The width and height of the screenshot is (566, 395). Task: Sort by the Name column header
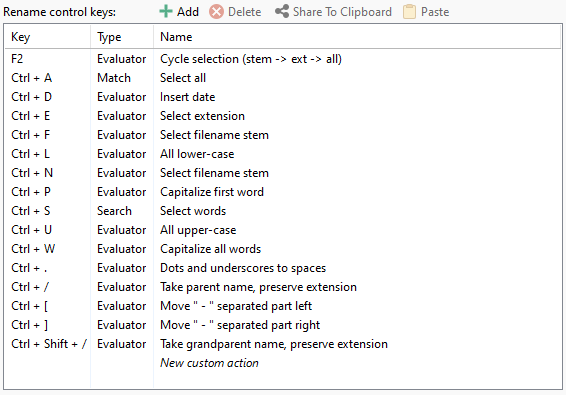pos(357,37)
